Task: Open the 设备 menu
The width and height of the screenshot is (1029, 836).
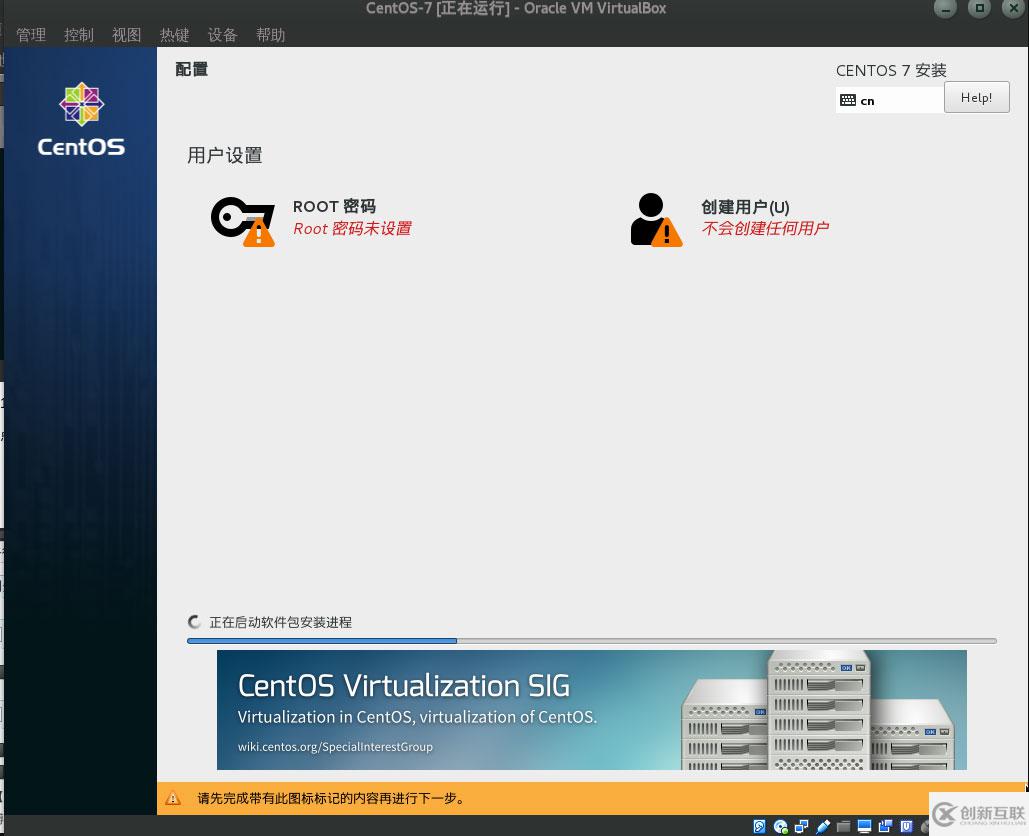Action: pyautogui.click(x=222, y=35)
